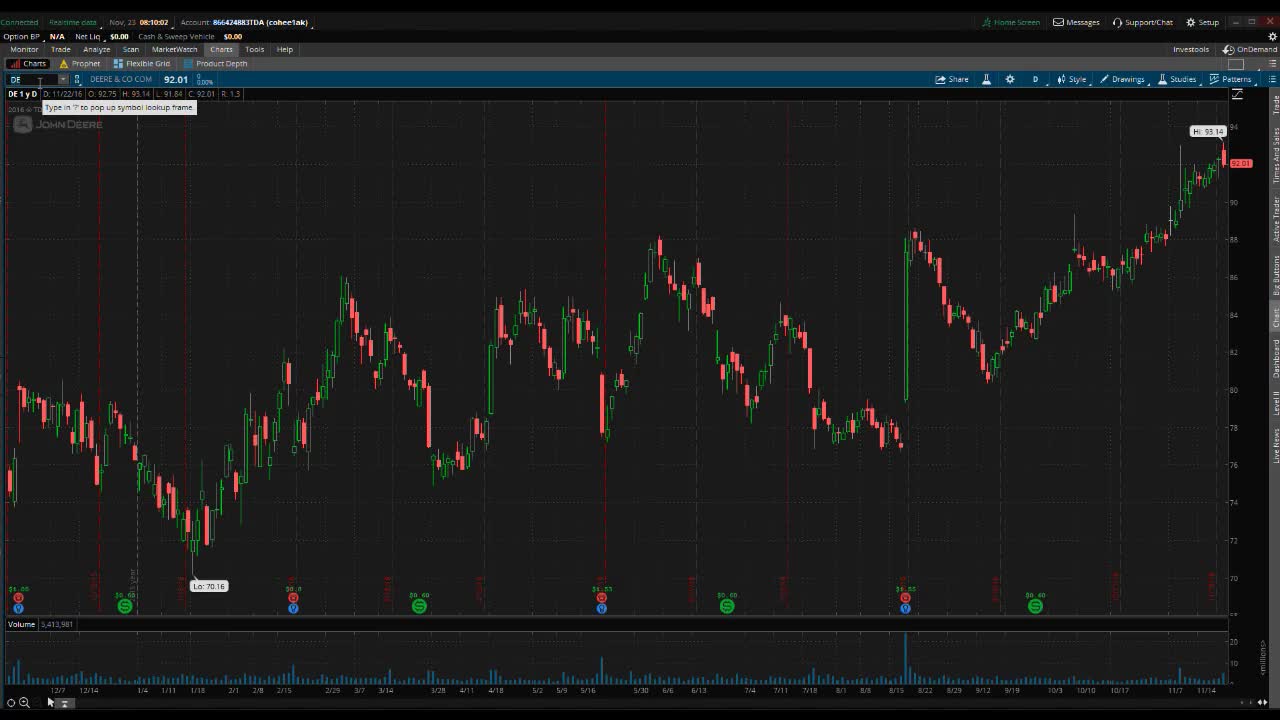The image size is (1280, 720).
Task: Share the chart via Share button
Action: tap(952, 79)
